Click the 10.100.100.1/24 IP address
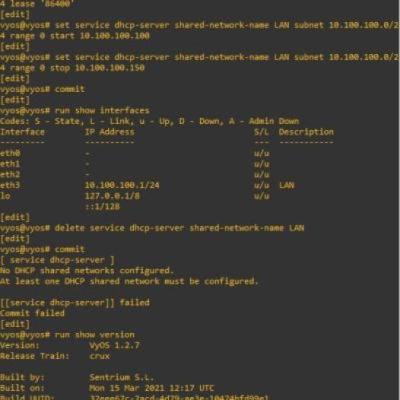 coord(122,185)
